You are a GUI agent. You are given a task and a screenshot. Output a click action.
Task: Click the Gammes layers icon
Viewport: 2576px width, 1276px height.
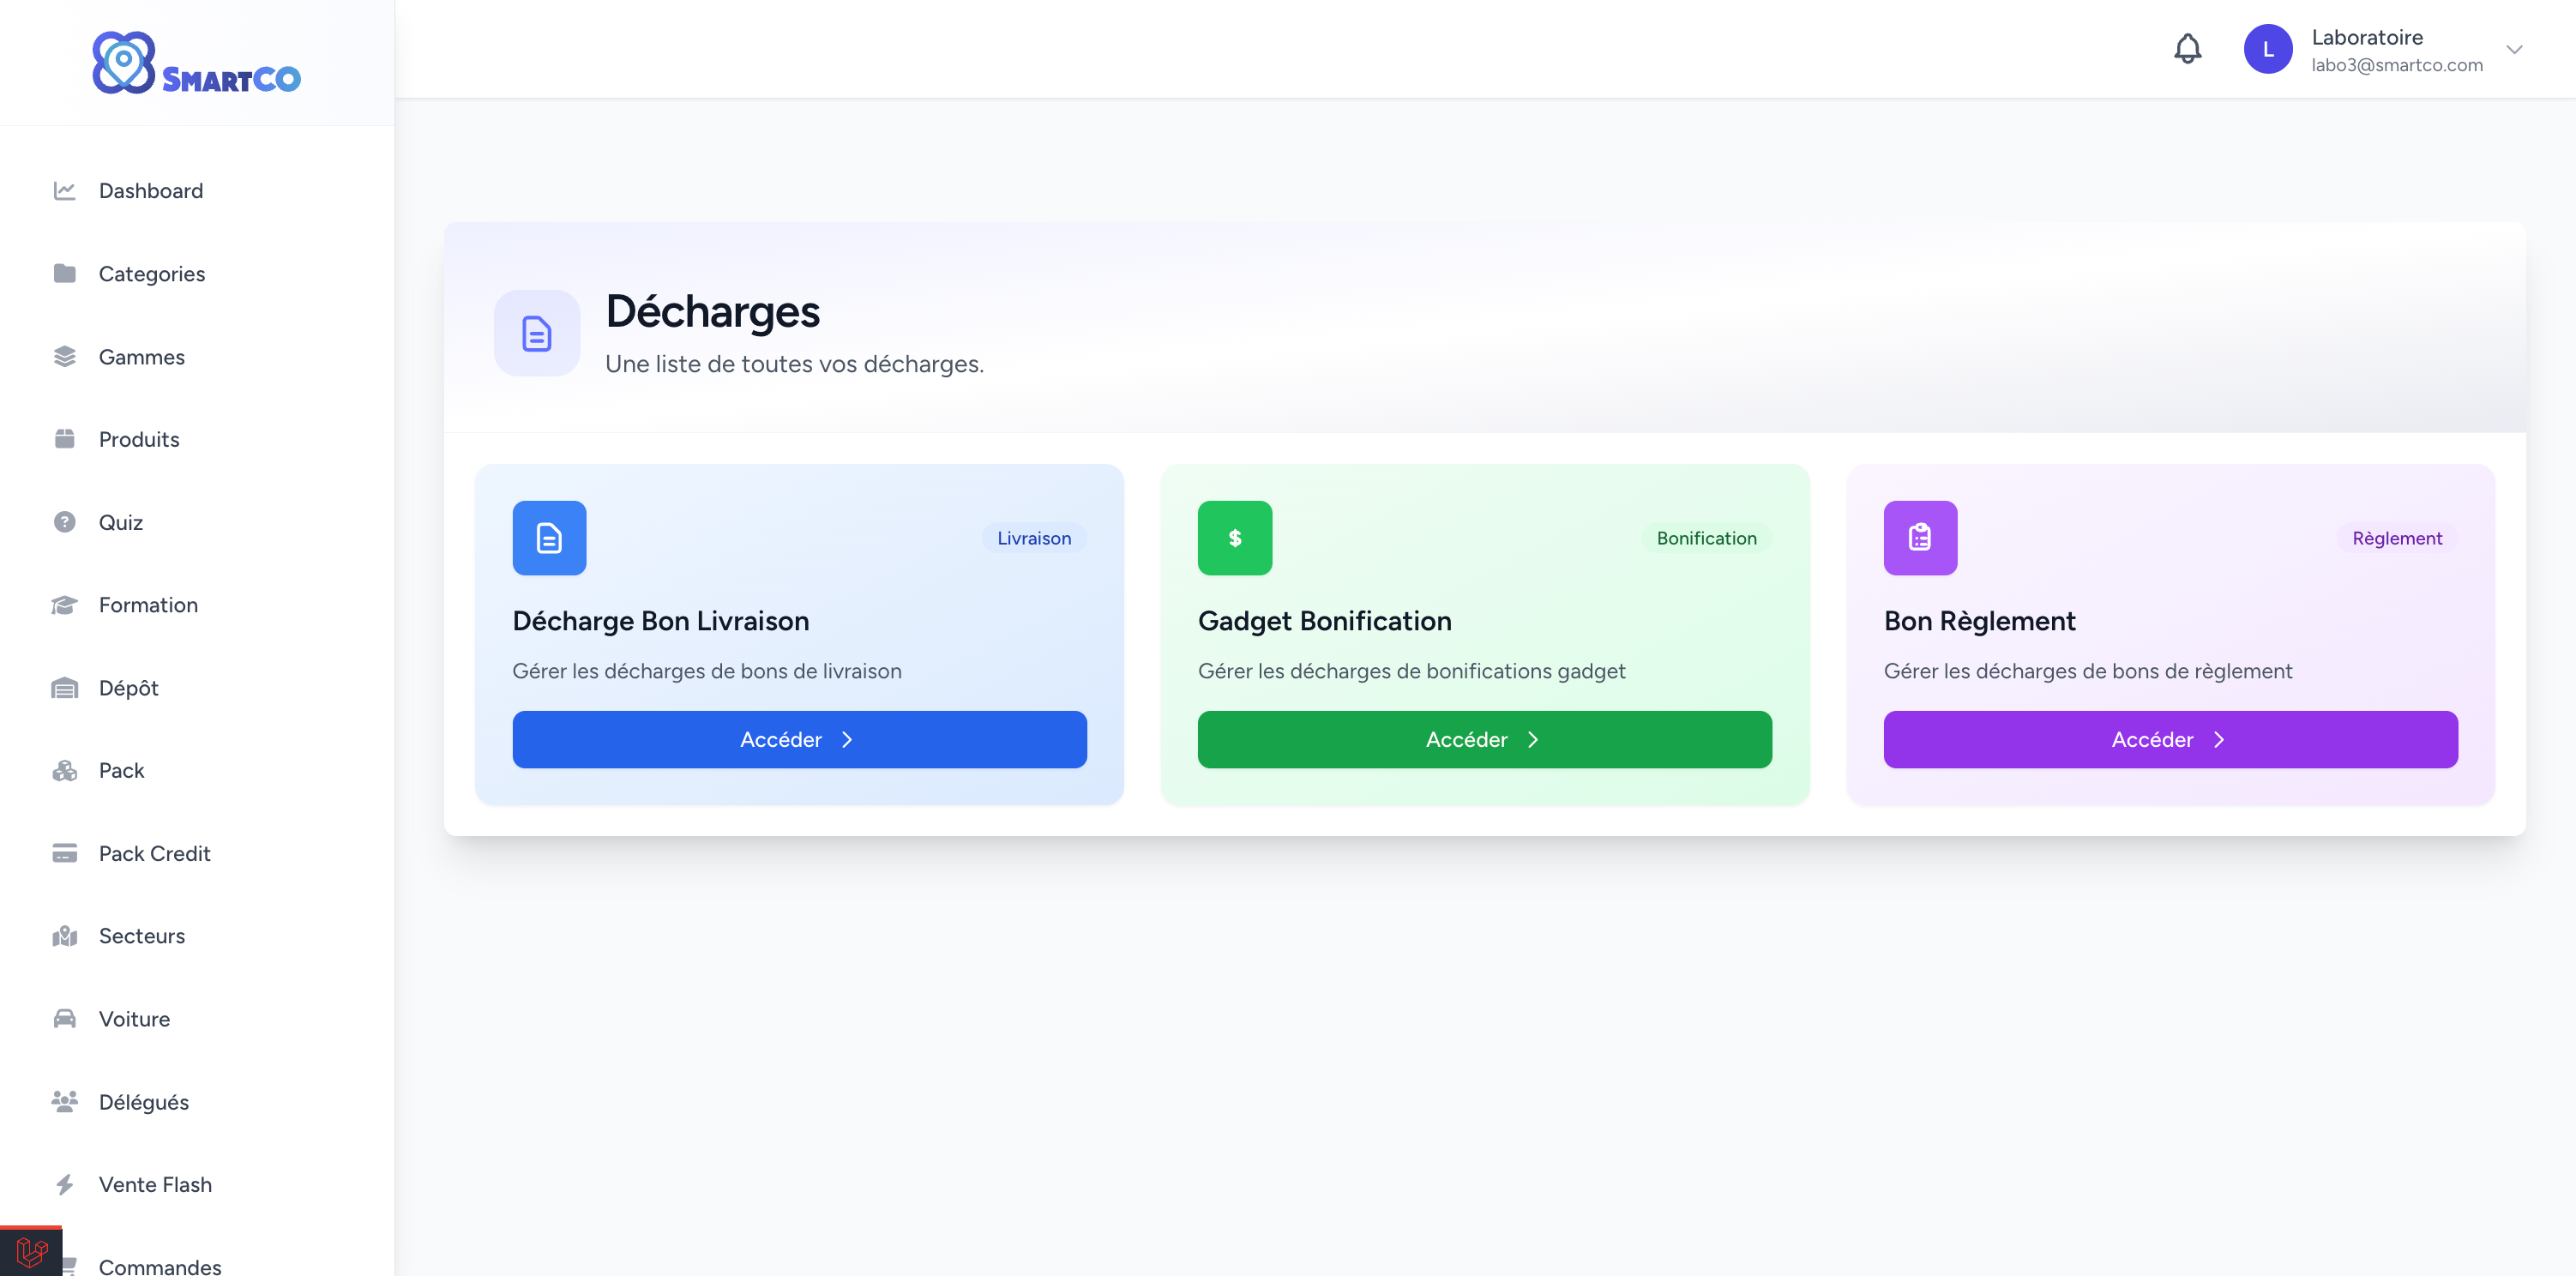65,357
